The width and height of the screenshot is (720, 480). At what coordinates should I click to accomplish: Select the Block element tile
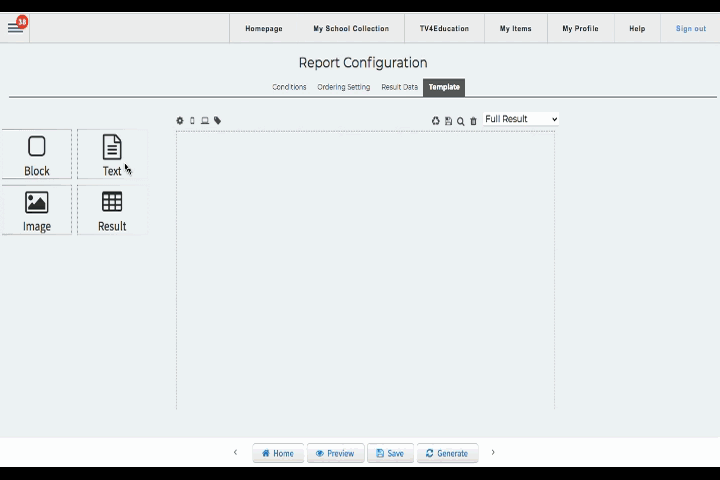37,155
